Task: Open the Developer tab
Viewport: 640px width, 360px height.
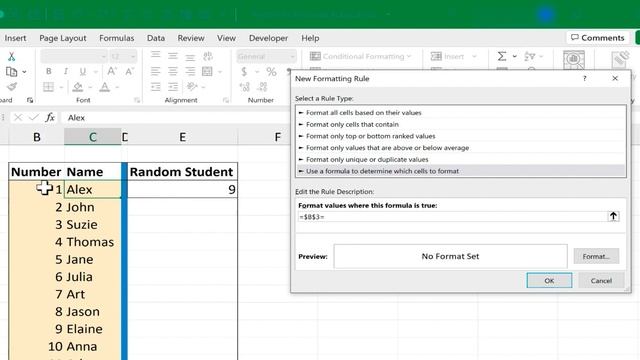Action: pos(268,38)
